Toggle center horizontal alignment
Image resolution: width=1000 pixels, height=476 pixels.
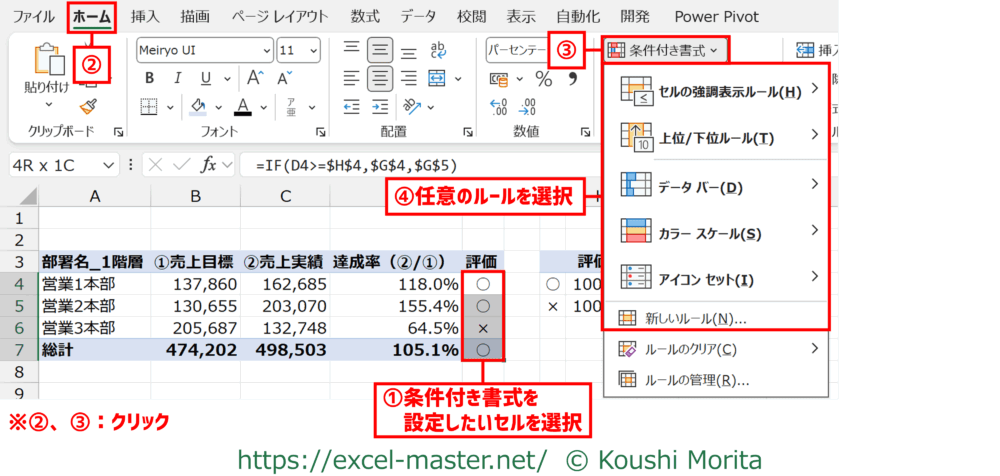(x=379, y=78)
